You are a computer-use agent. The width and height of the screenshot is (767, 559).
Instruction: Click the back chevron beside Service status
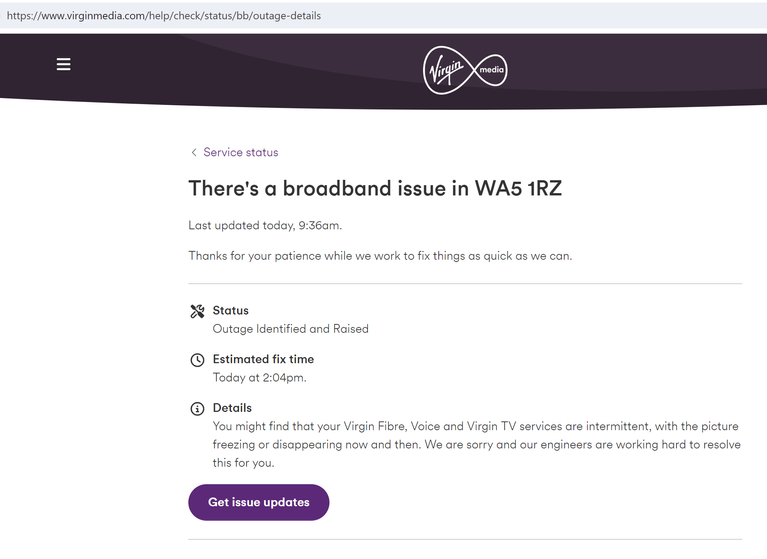(x=194, y=153)
